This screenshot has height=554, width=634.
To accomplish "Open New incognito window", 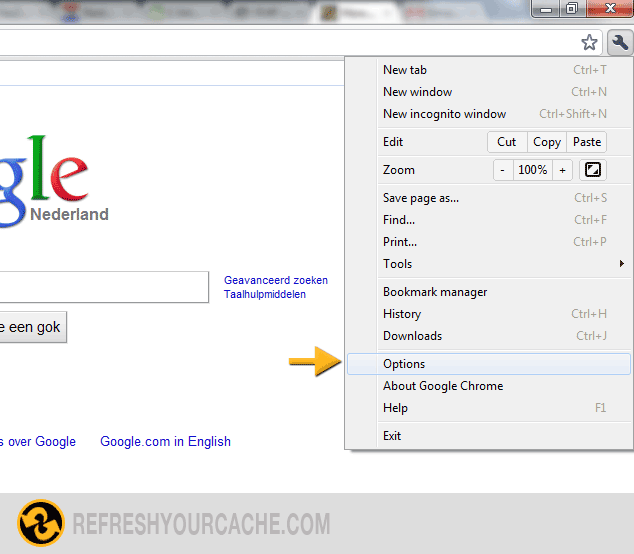I will pos(488,114).
